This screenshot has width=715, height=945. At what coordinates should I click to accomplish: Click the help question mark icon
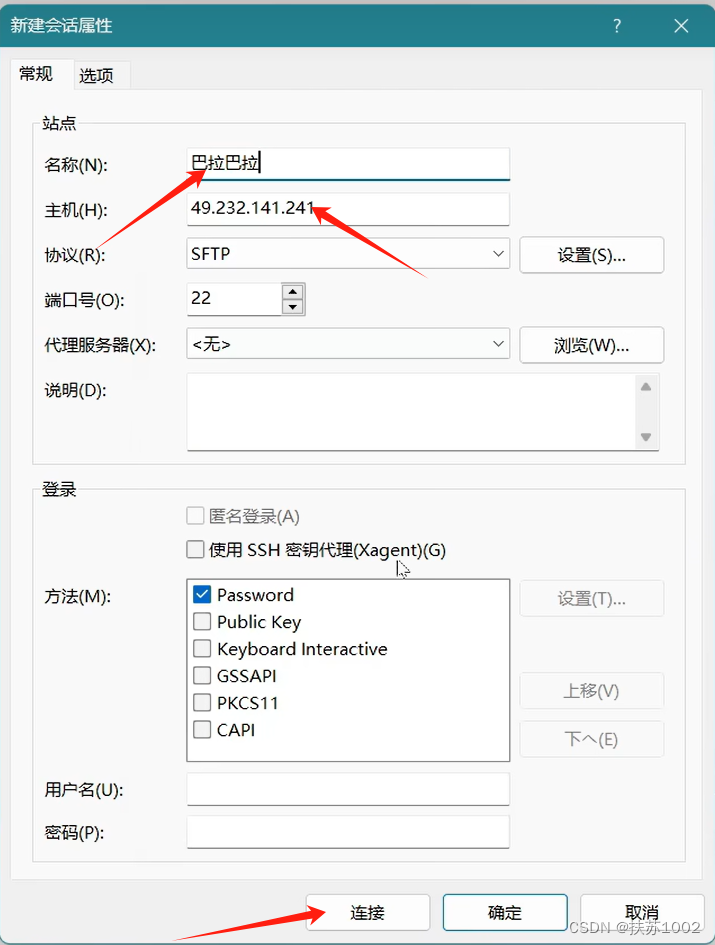617,26
